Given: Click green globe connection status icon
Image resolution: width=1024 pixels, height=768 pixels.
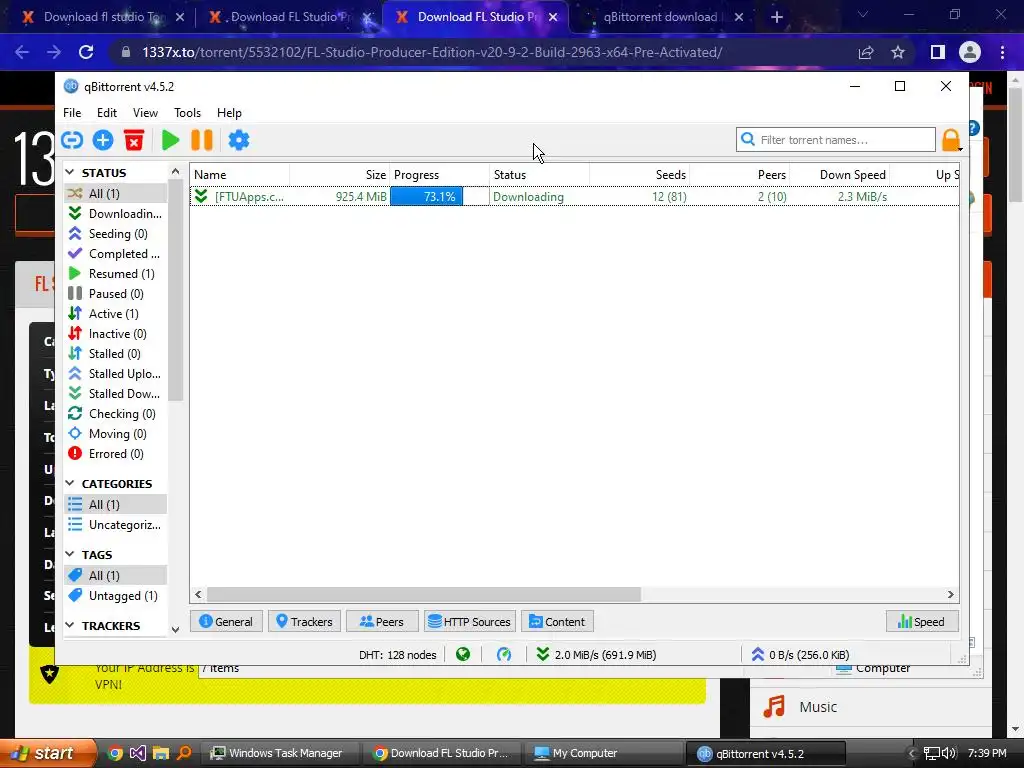Looking at the screenshot, I should click(x=463, y=654).
